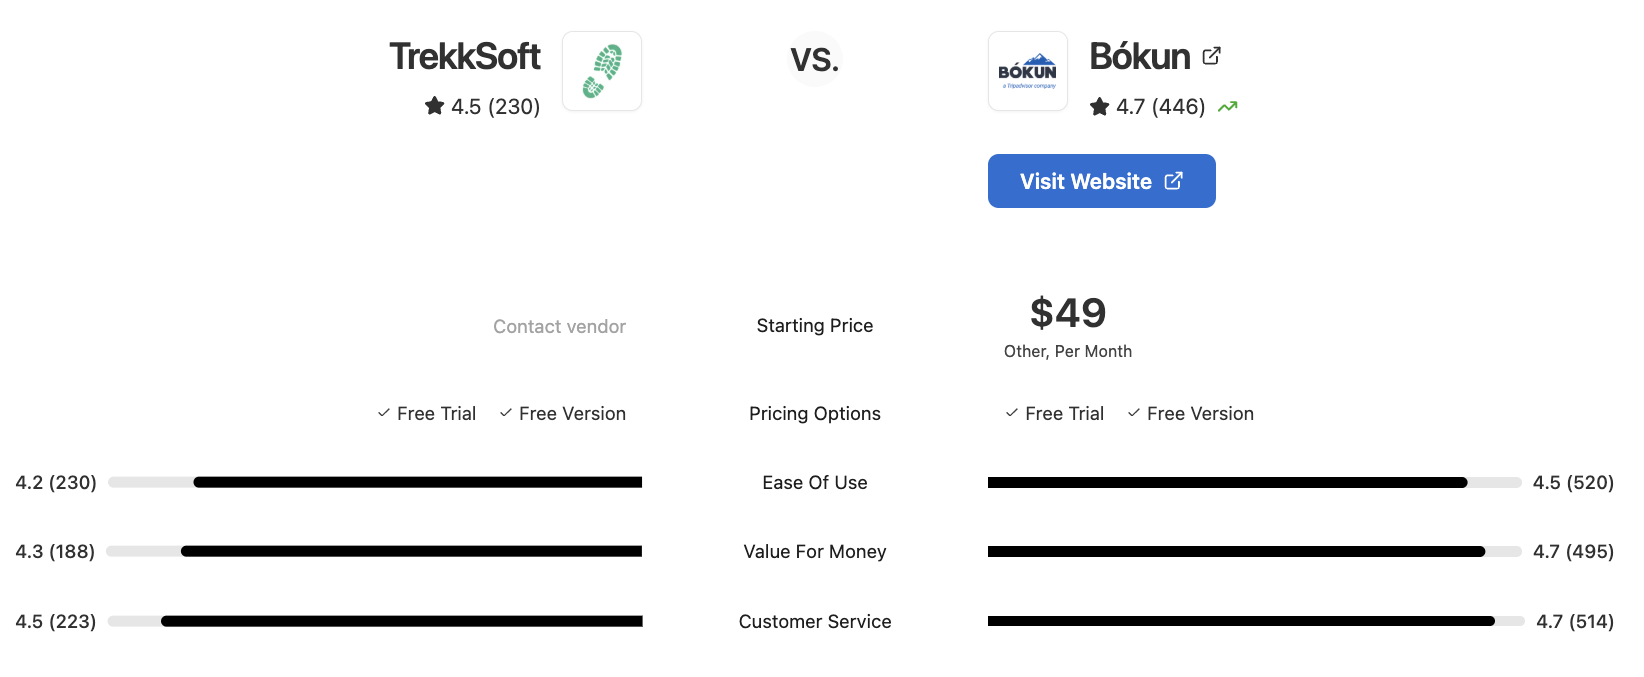Click the $49 per month price
Screen dimensions: 1644x677
coord(1068,313)
